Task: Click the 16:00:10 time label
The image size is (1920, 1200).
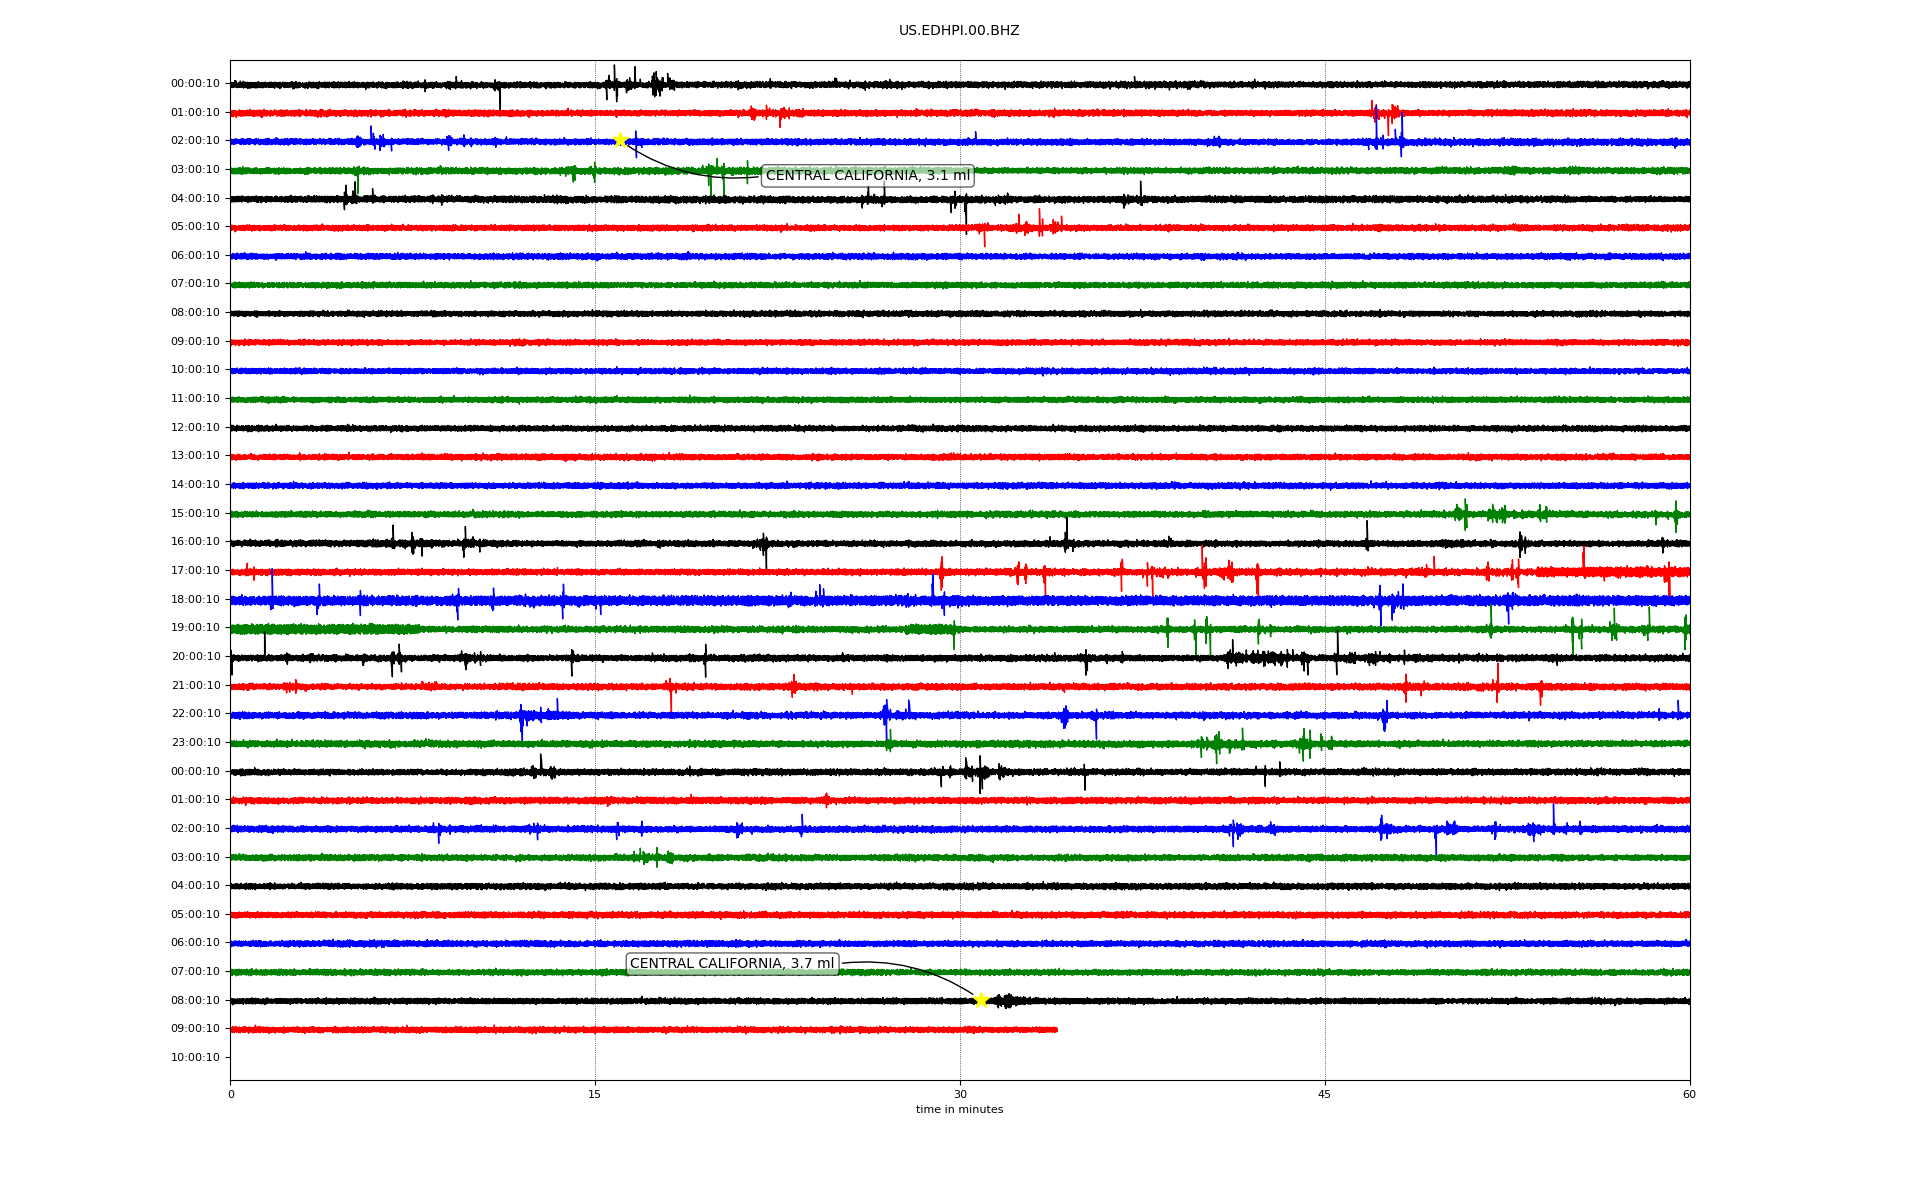Action: [x=195, y=542]
